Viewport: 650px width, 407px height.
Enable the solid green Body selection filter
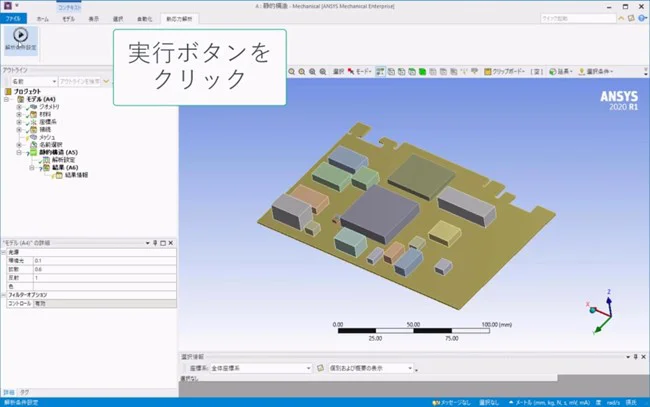tap(422, 72)
